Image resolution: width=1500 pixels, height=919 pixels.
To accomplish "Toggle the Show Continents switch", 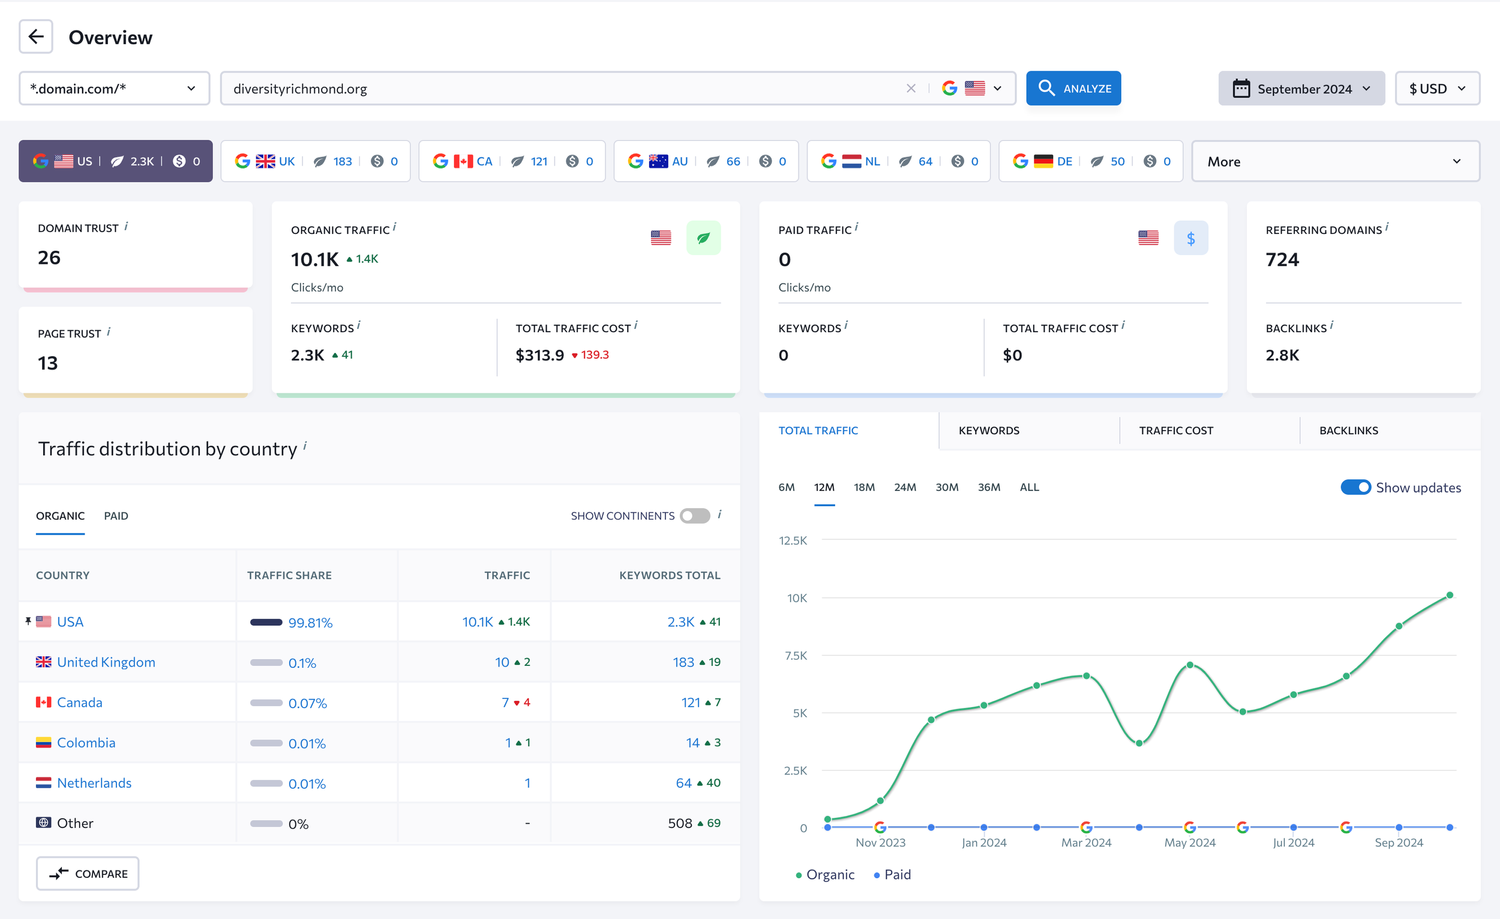I will click(695, 516).
